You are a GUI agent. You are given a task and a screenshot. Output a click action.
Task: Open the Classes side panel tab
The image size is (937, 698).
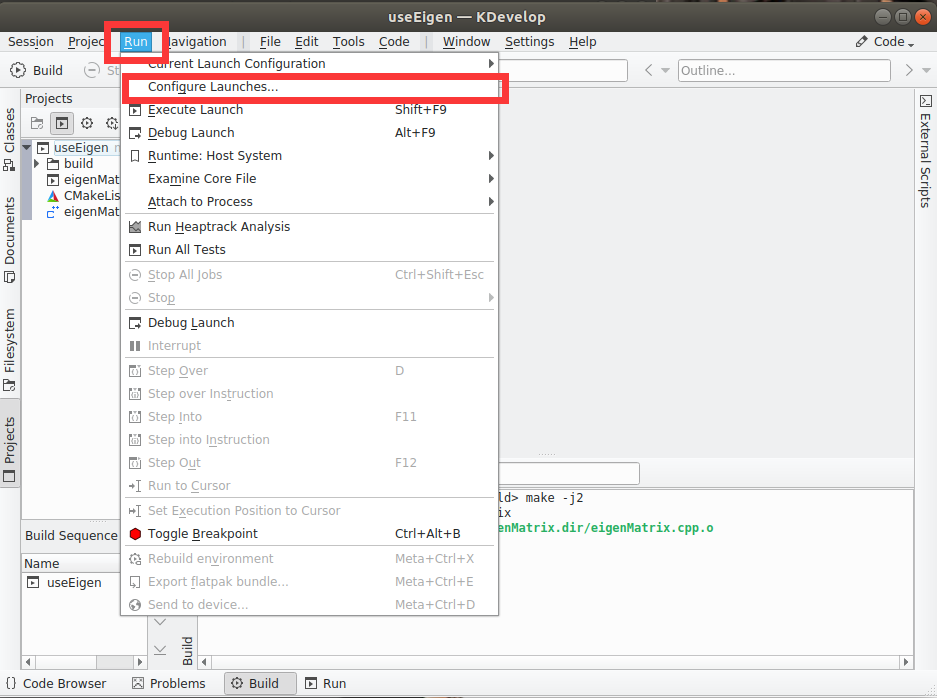click(10, 139)
